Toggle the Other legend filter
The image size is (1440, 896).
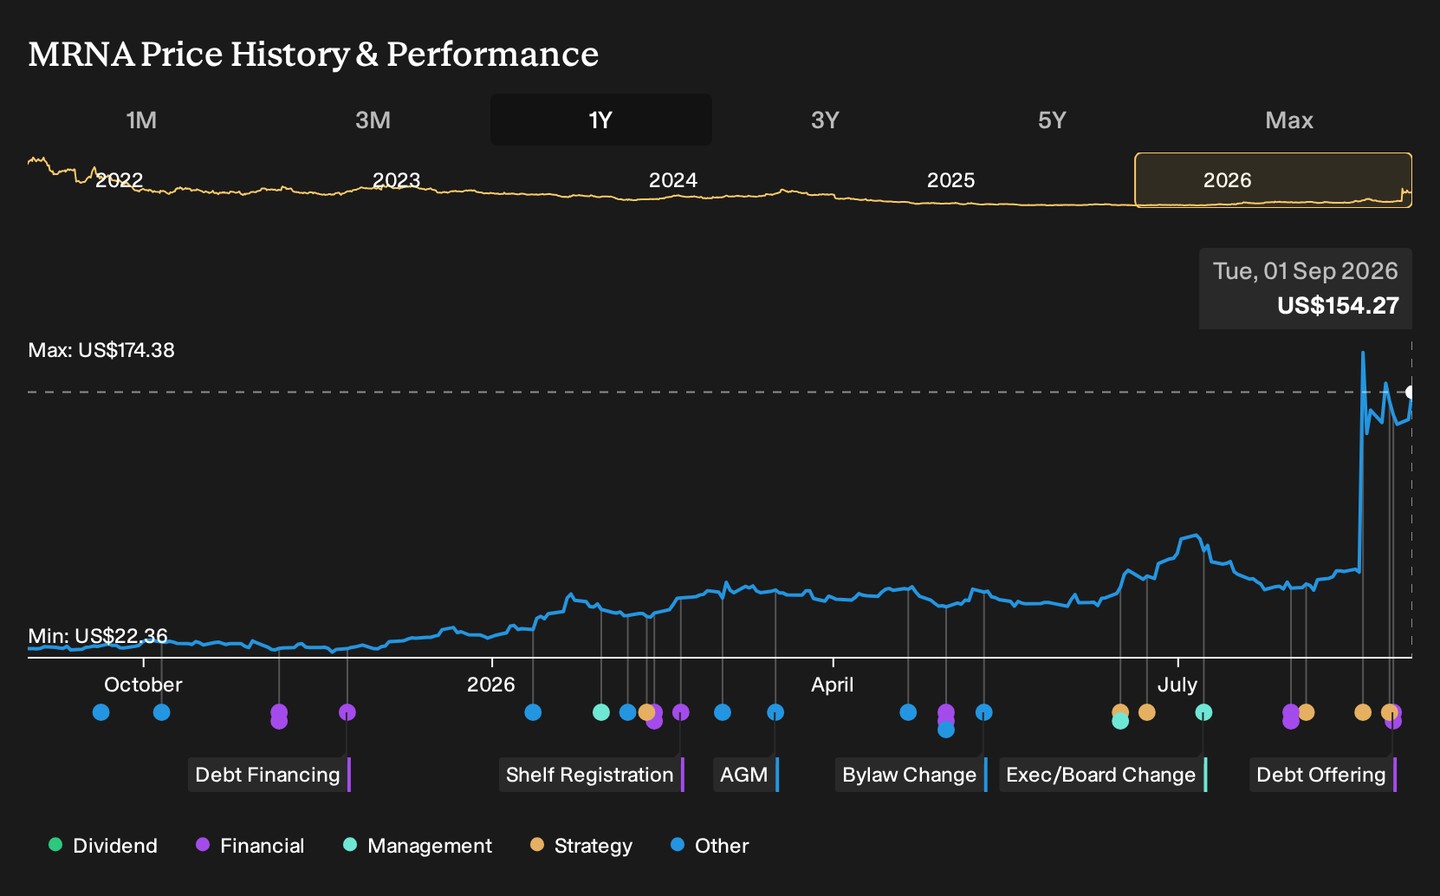tap(709, 846)
